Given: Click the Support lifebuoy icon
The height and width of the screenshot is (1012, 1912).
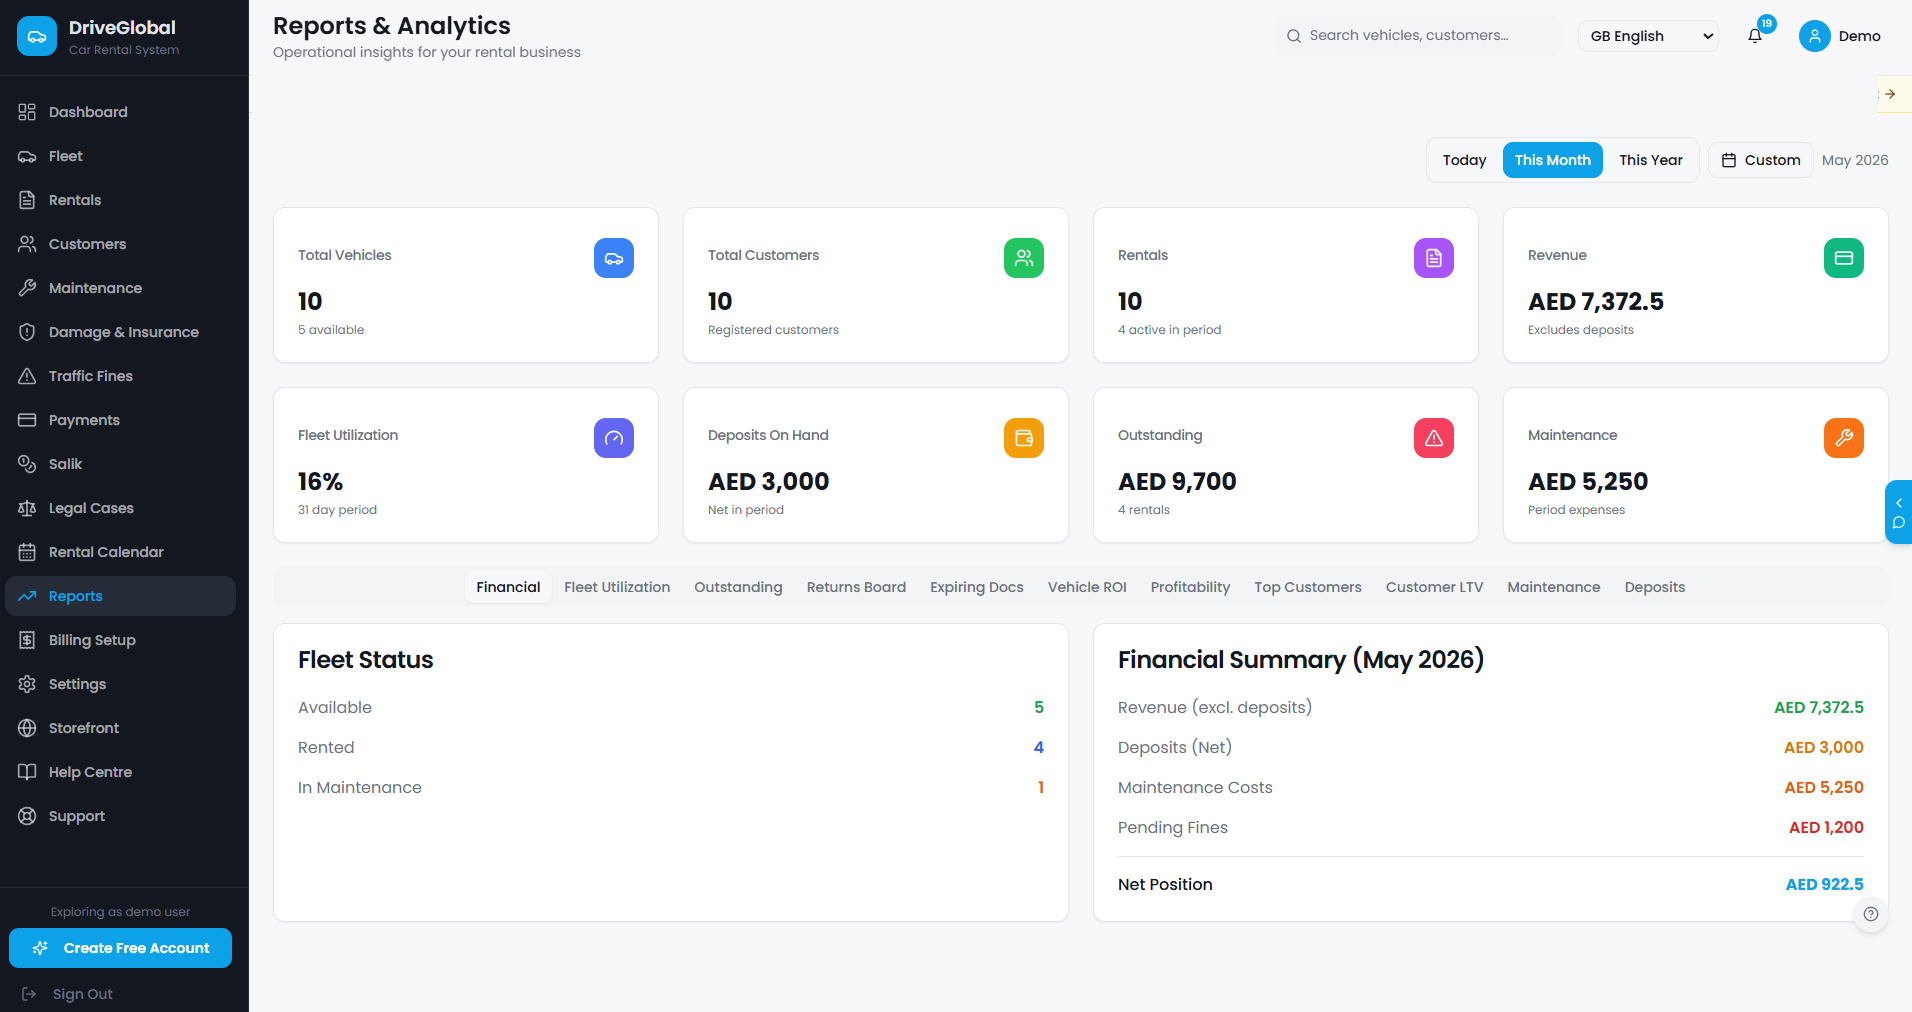Looking at the screenshot, I should tap(27, 816).
